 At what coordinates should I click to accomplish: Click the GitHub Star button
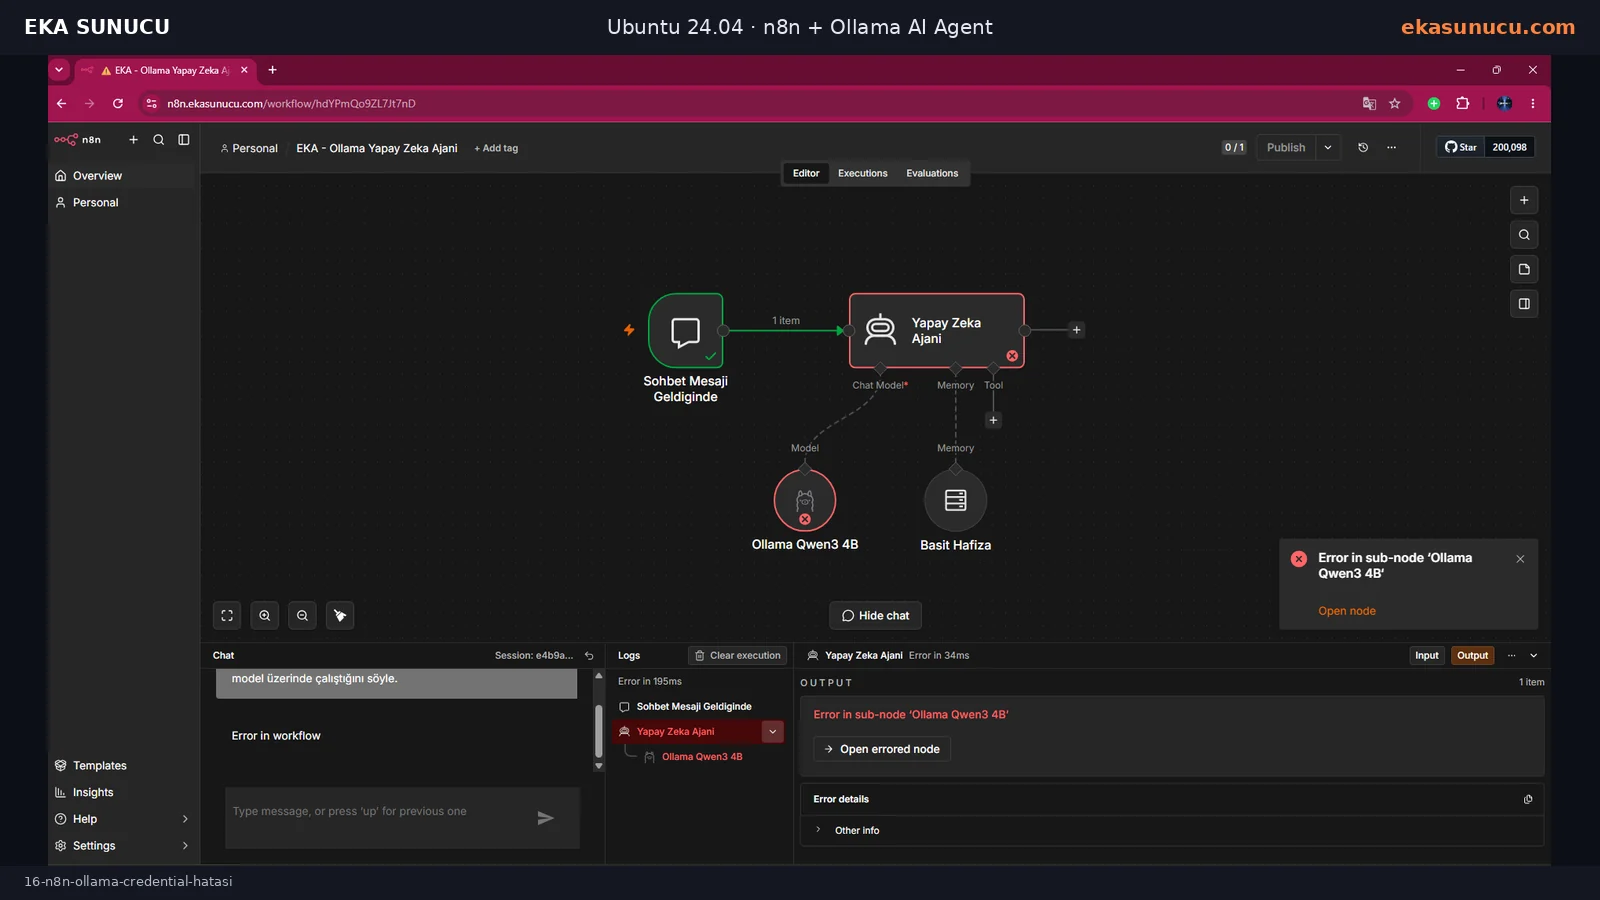(1460, 147)
